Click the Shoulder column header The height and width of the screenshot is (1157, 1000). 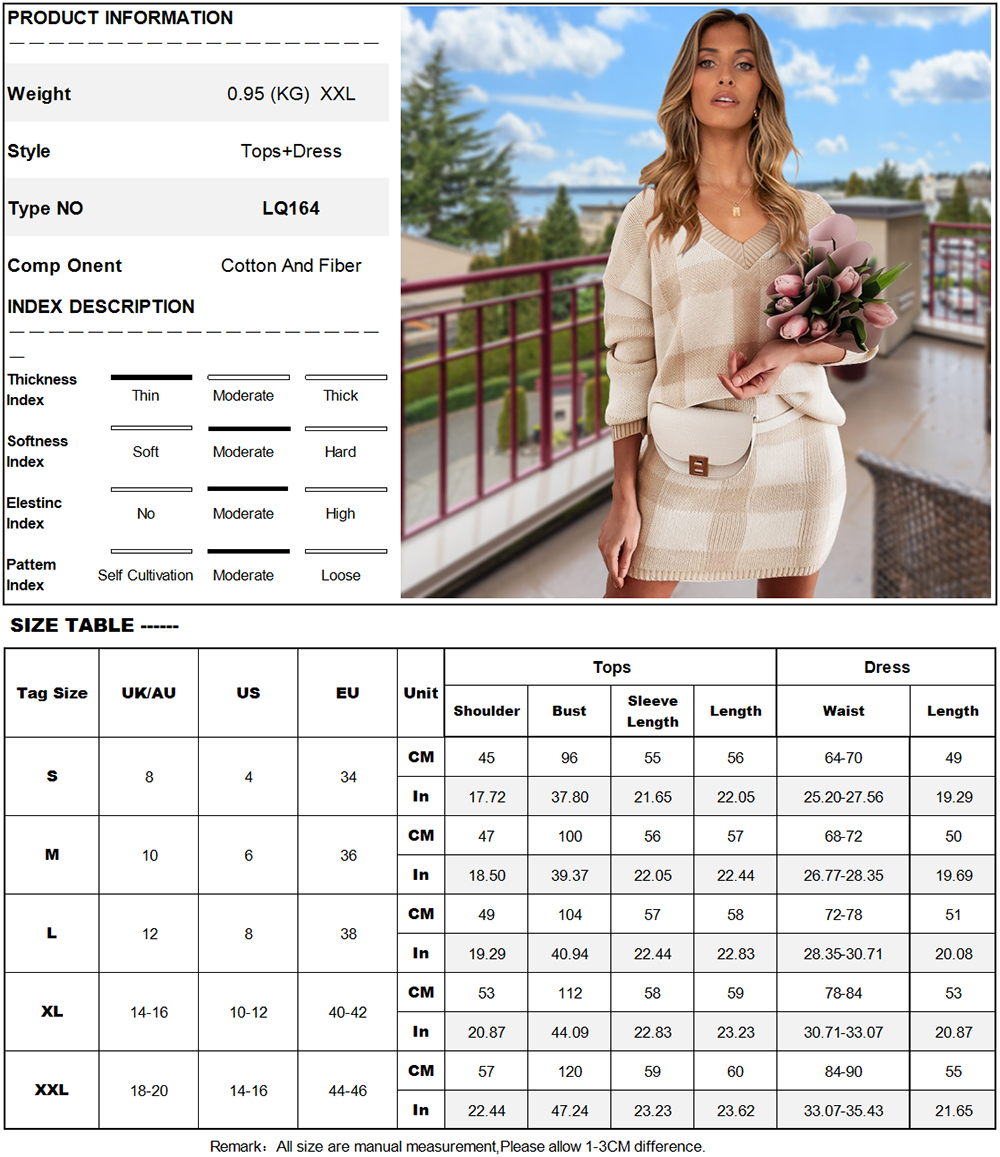pos(486,711)
